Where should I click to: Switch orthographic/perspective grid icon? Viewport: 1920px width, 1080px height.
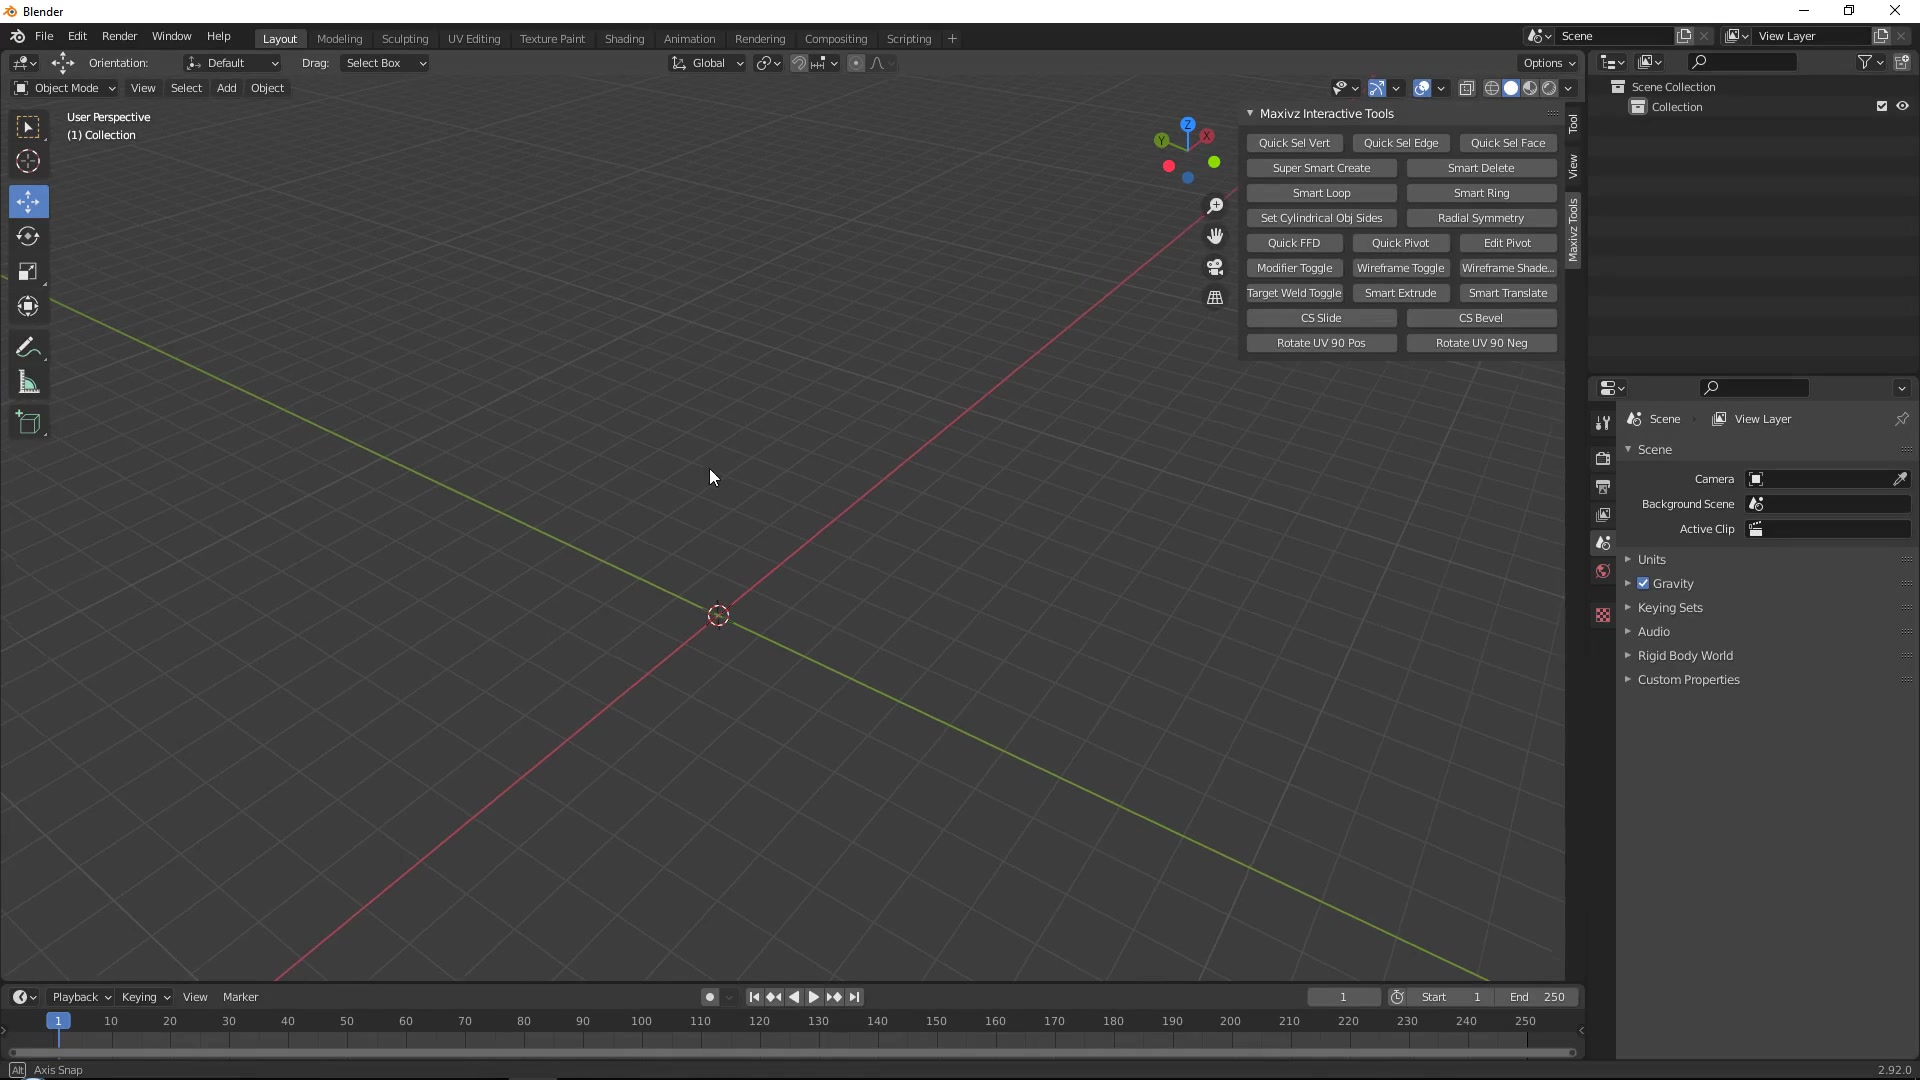1215,298
